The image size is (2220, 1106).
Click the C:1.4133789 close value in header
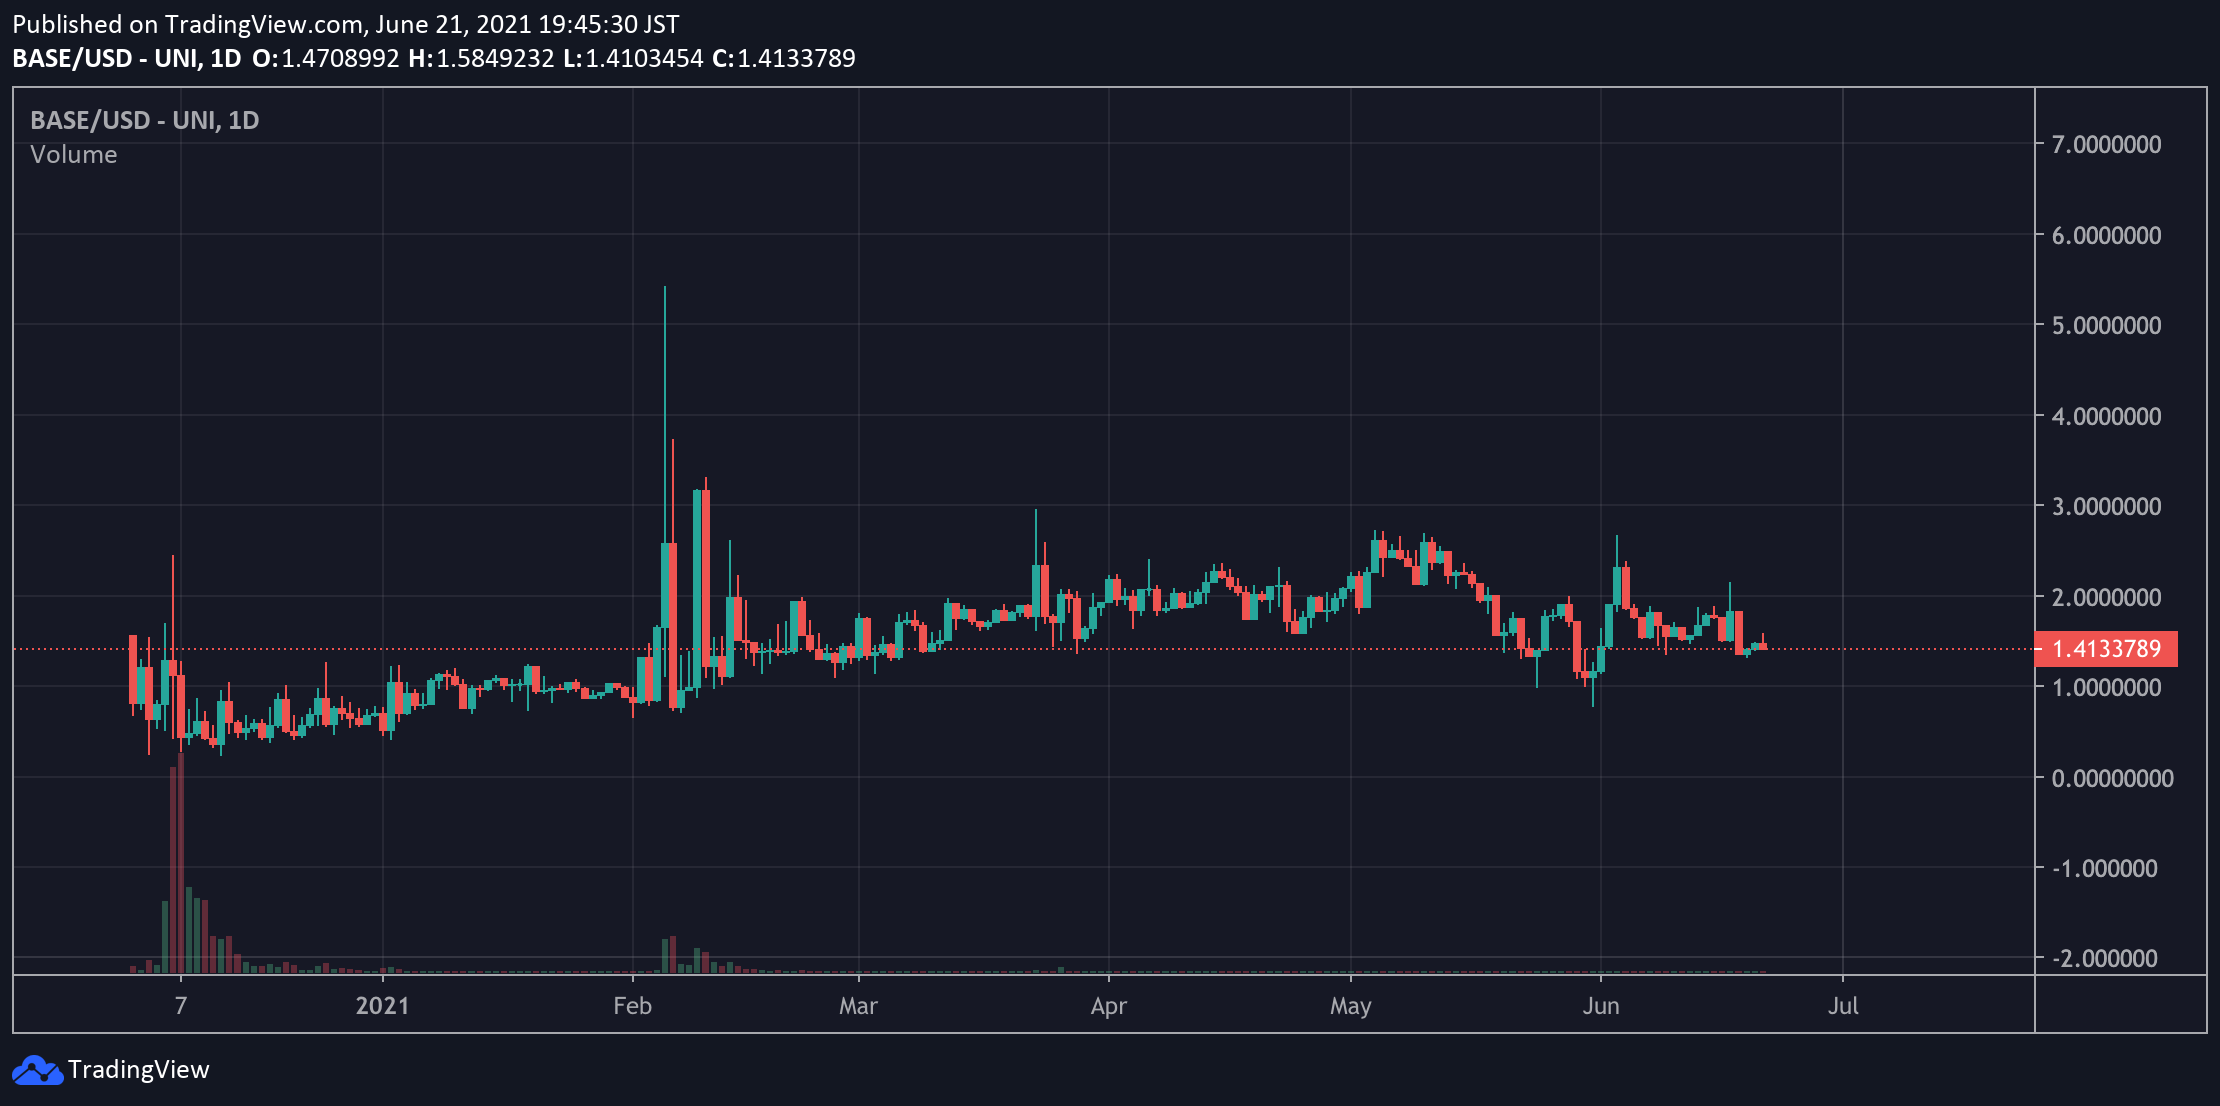pyautogui.click(x=784, y=58)
